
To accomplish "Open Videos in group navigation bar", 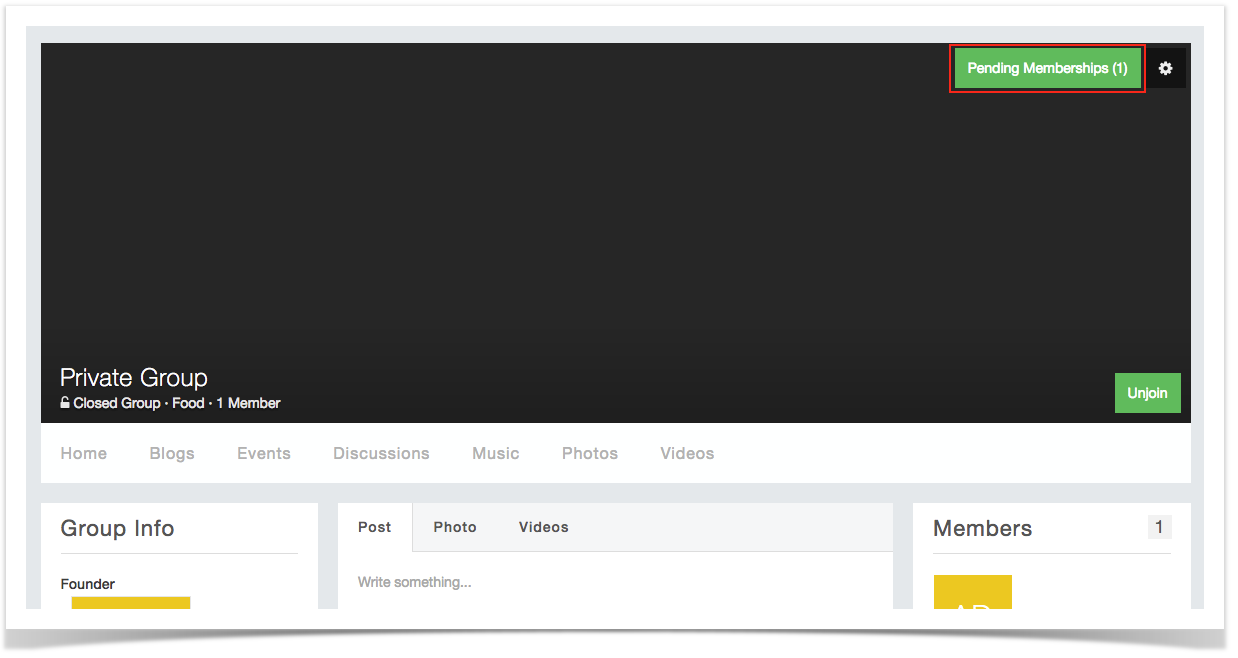I will pos(687,453).
